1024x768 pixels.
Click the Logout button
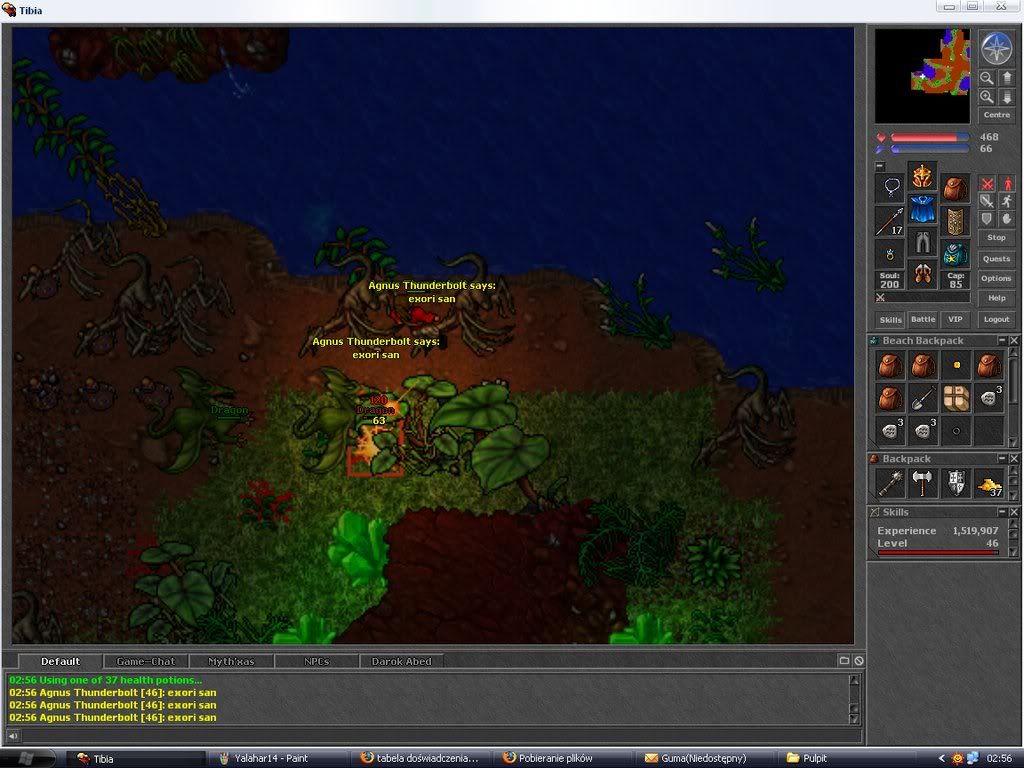[997, 319]
